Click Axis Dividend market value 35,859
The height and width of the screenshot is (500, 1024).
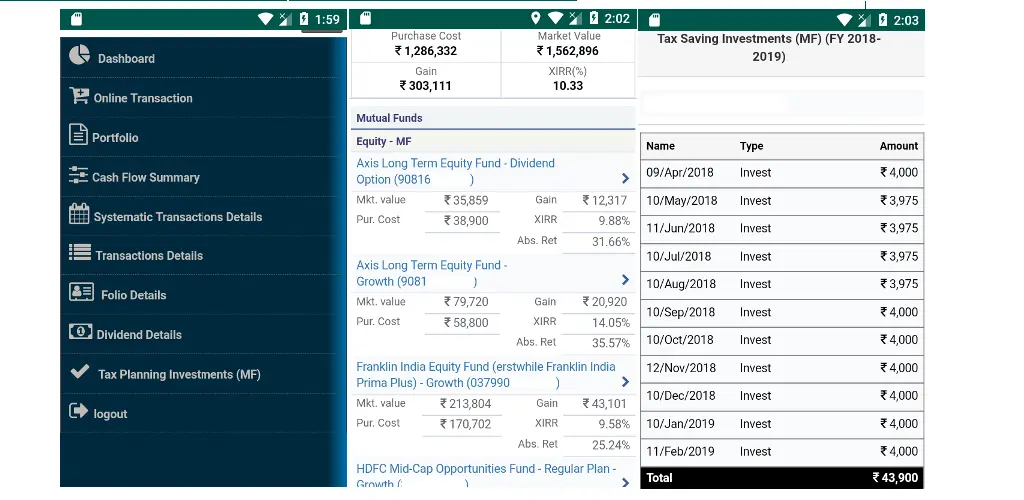tap(466, 200)
